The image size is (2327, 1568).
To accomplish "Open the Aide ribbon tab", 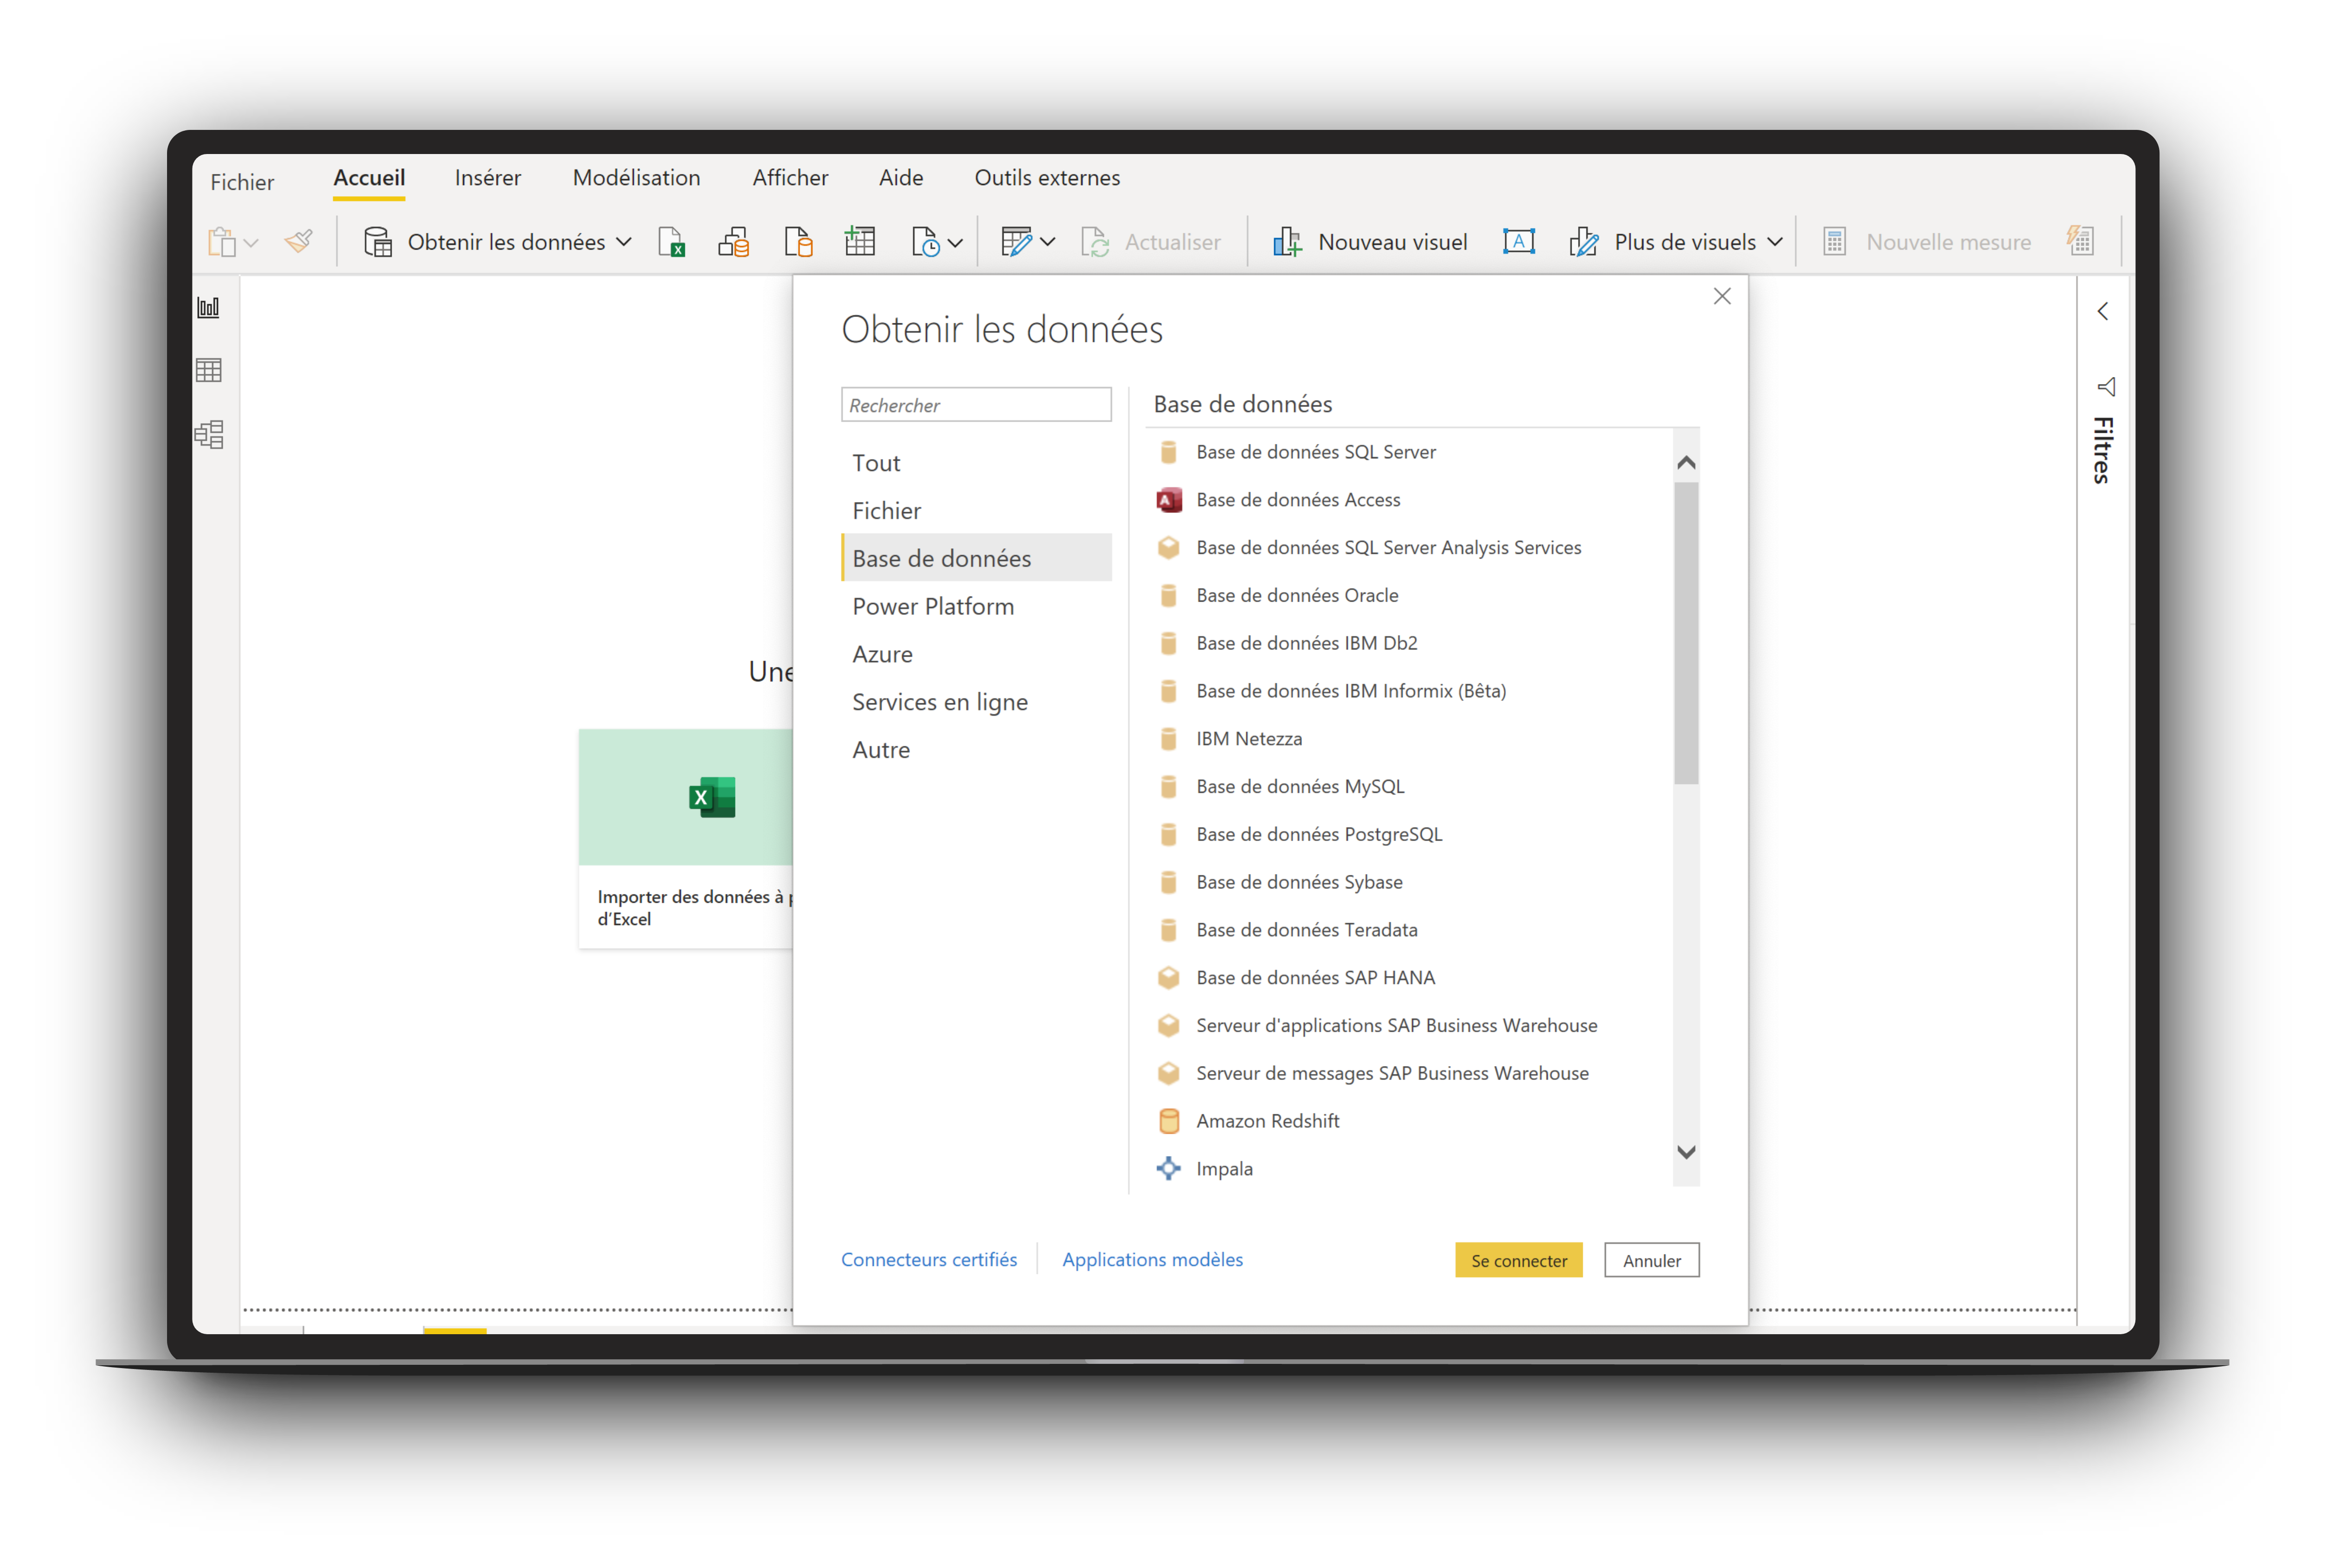I will tap(900, 178).
